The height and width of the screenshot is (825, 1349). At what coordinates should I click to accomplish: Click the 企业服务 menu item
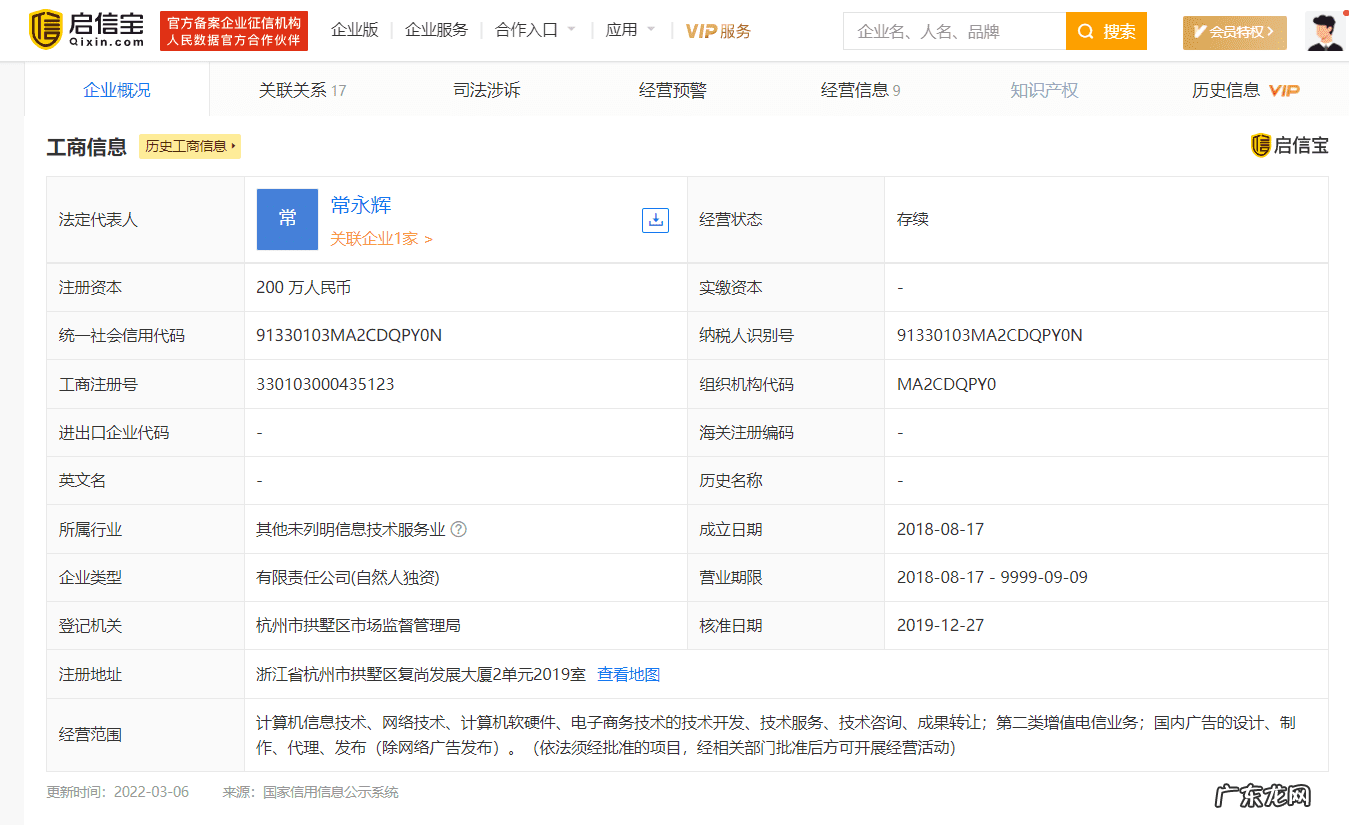point(435,30)
